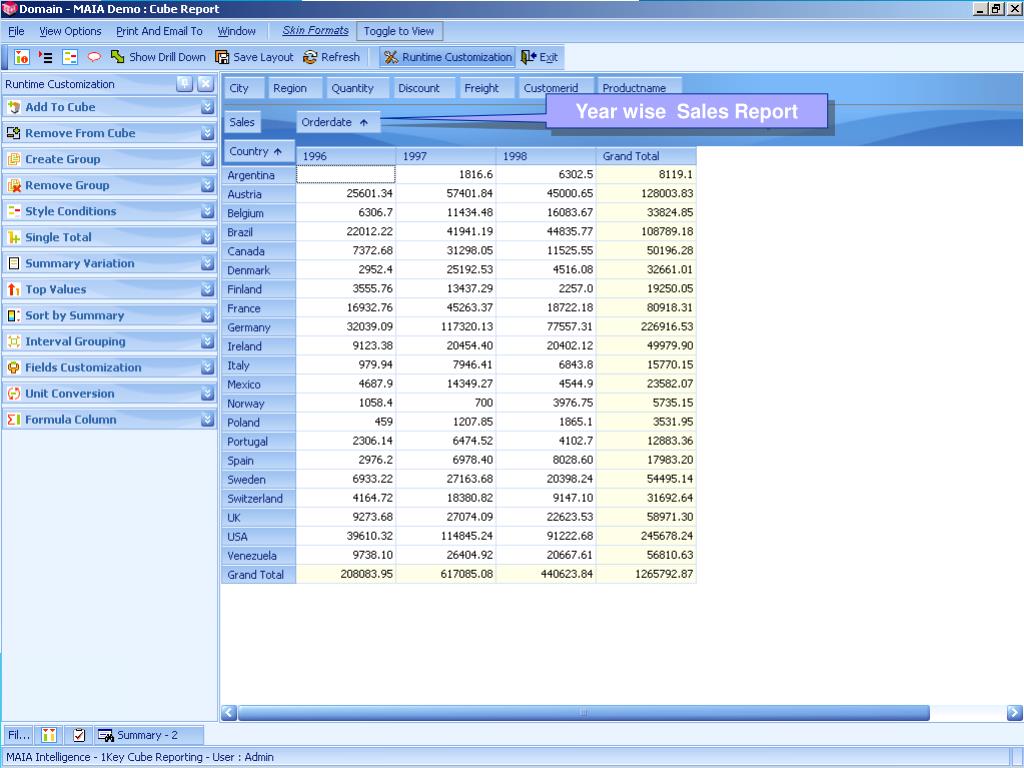The image size is (1024, 768).
Task: Click the Skin Formats link
Action: click(x=315, y=31)
